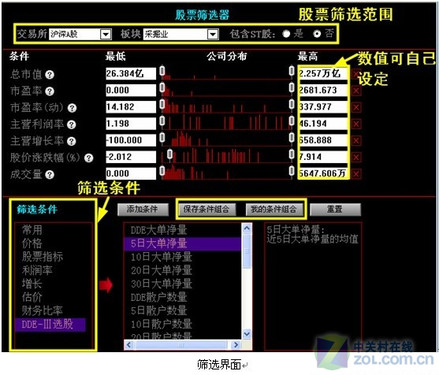This screenshot has width=439, height=375.
Task: Select 财务比率 category
Action: coord(42,310)
